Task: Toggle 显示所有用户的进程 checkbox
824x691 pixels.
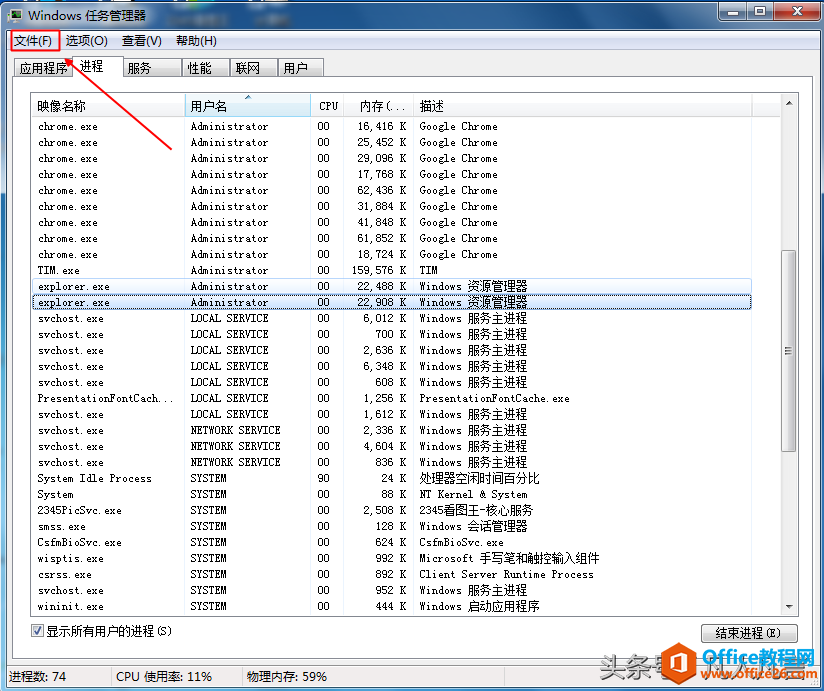Action: pos(37,631)
